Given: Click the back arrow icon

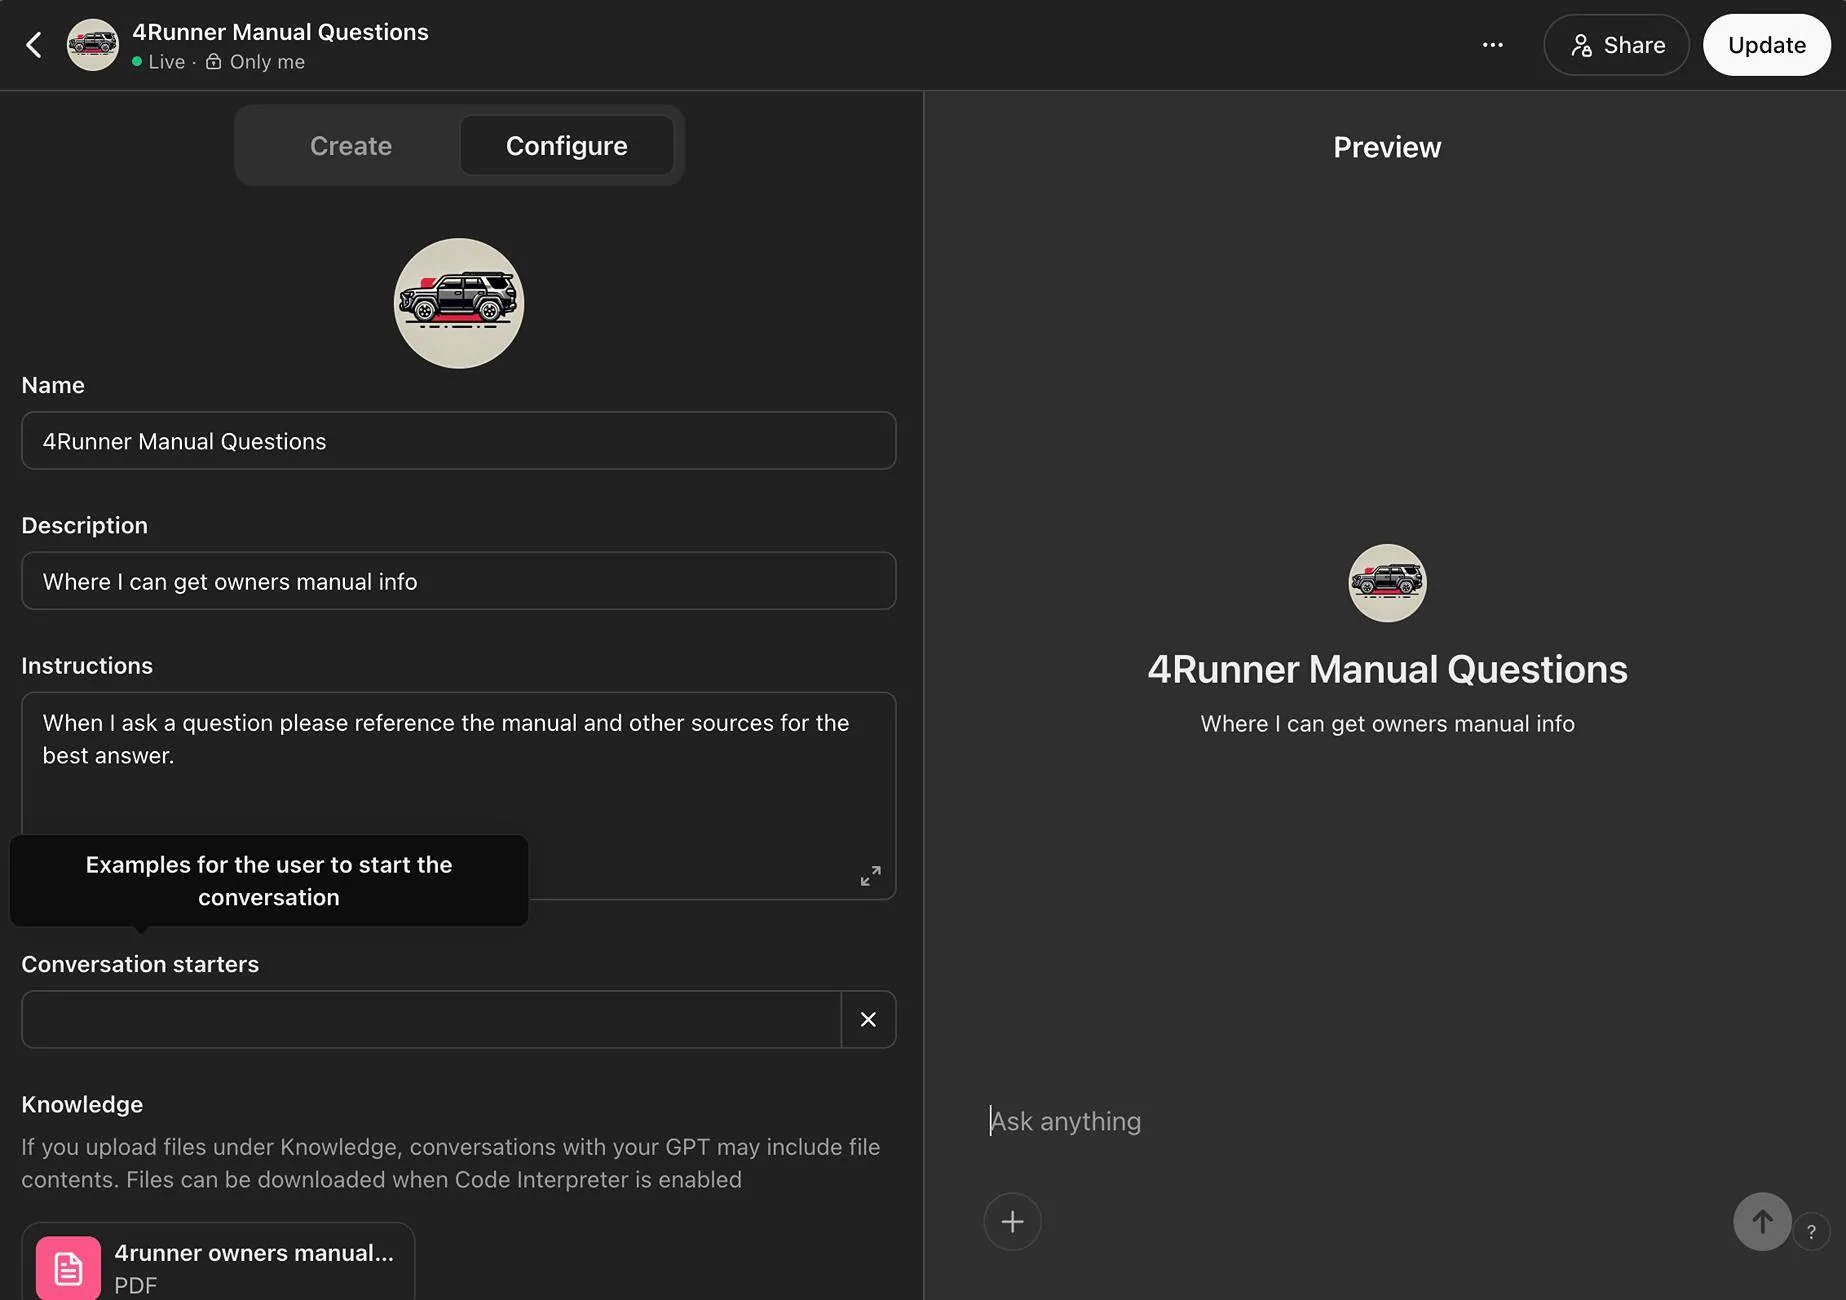Looking at the screenshot, I should 34,45.
